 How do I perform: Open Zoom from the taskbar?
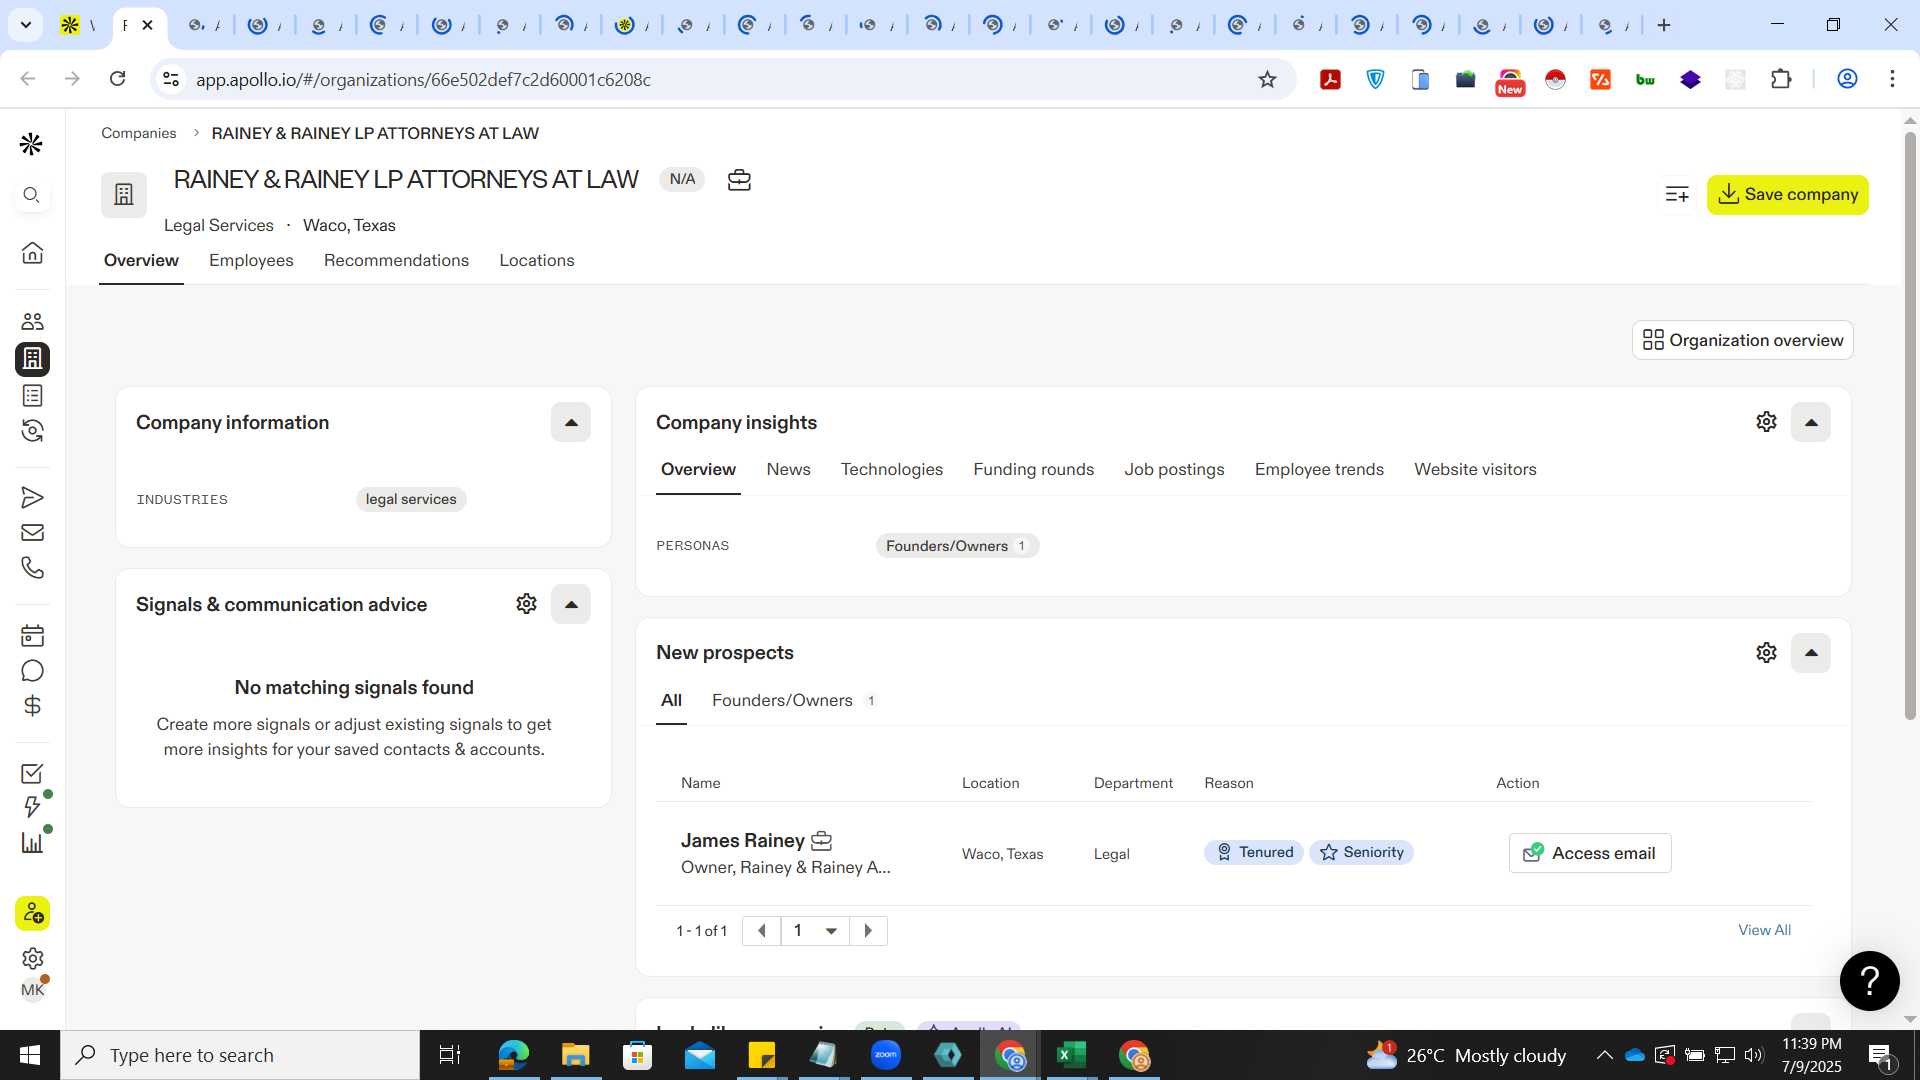(885, 1055)
